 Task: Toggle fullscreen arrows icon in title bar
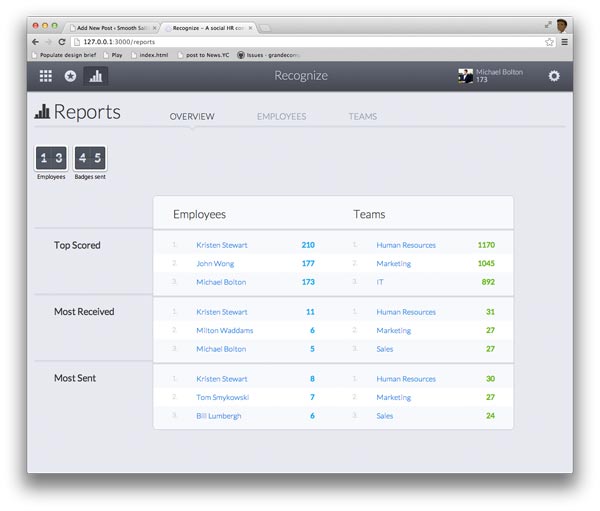pyautogui.click(x=548, y=25)
